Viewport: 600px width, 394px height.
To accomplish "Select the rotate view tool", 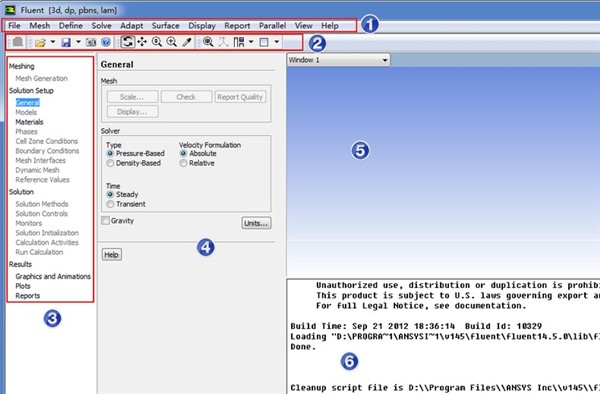I will tap(127, 42).
